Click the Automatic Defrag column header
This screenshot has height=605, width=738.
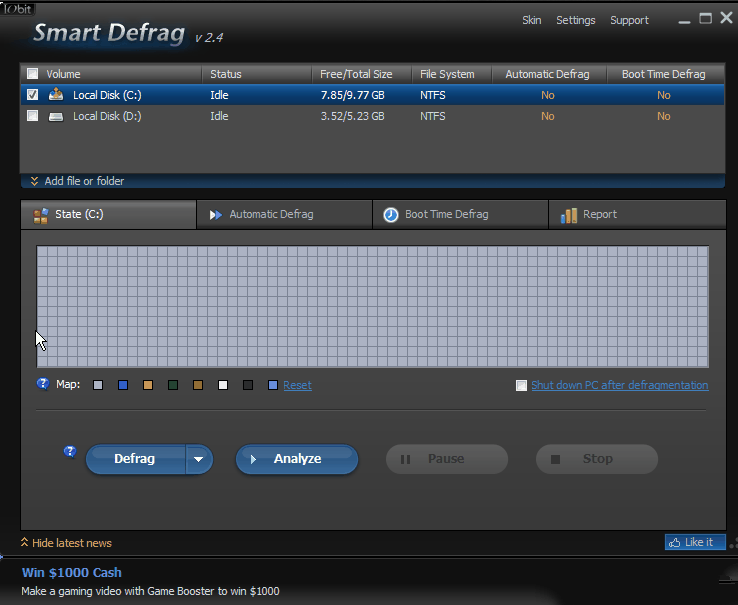[x=547, y=74]
